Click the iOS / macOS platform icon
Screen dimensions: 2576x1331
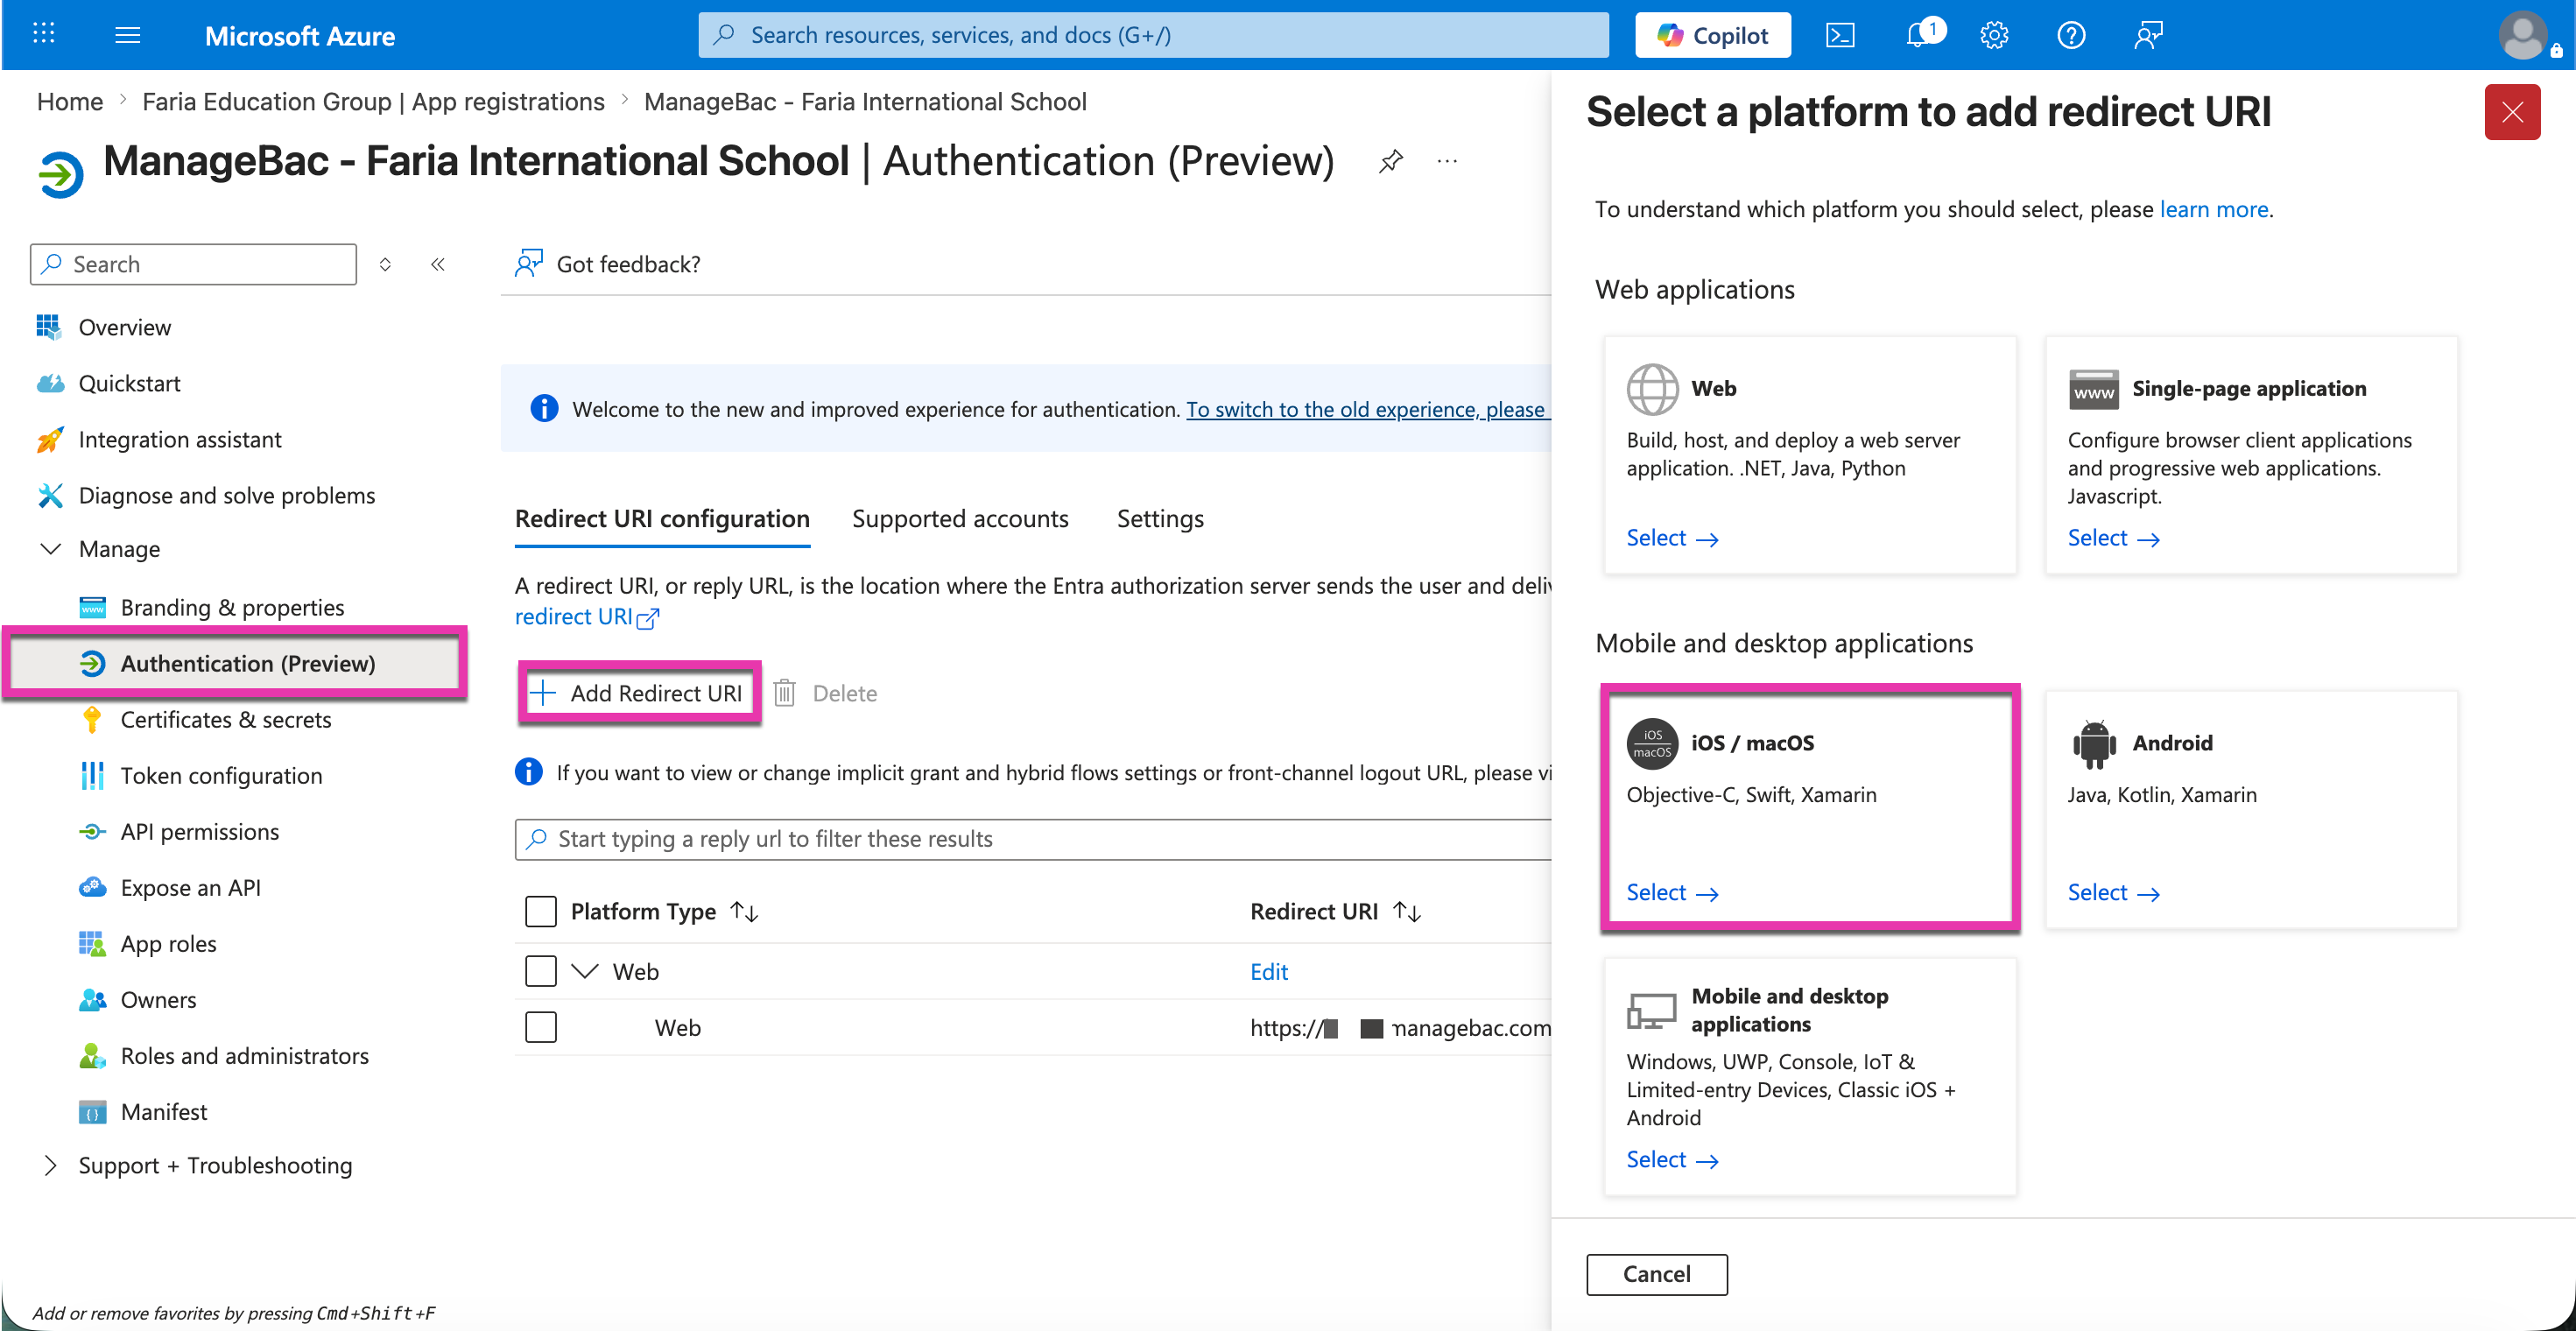pyautogui.click(x=1652, y=744)
